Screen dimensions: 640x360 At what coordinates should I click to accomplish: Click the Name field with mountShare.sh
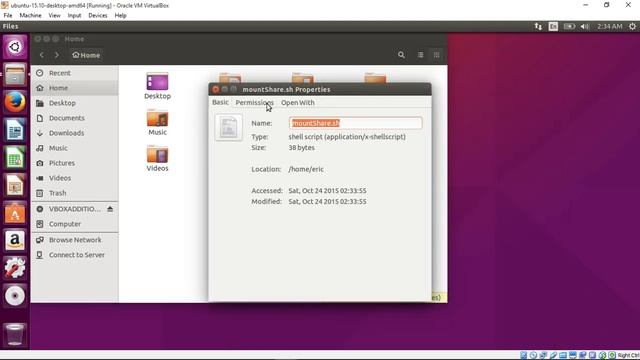click(x=356, y=123)
